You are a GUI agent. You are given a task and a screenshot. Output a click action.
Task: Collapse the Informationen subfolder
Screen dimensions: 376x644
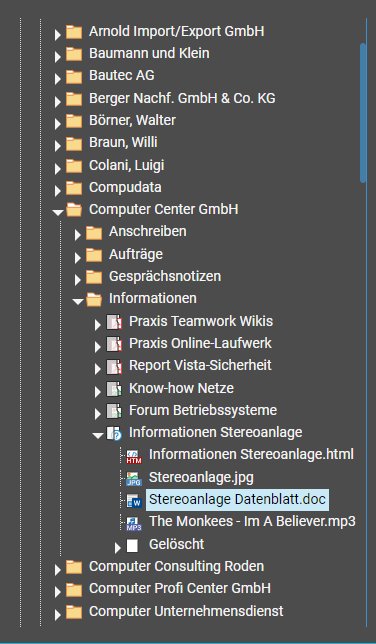(78, 301)
